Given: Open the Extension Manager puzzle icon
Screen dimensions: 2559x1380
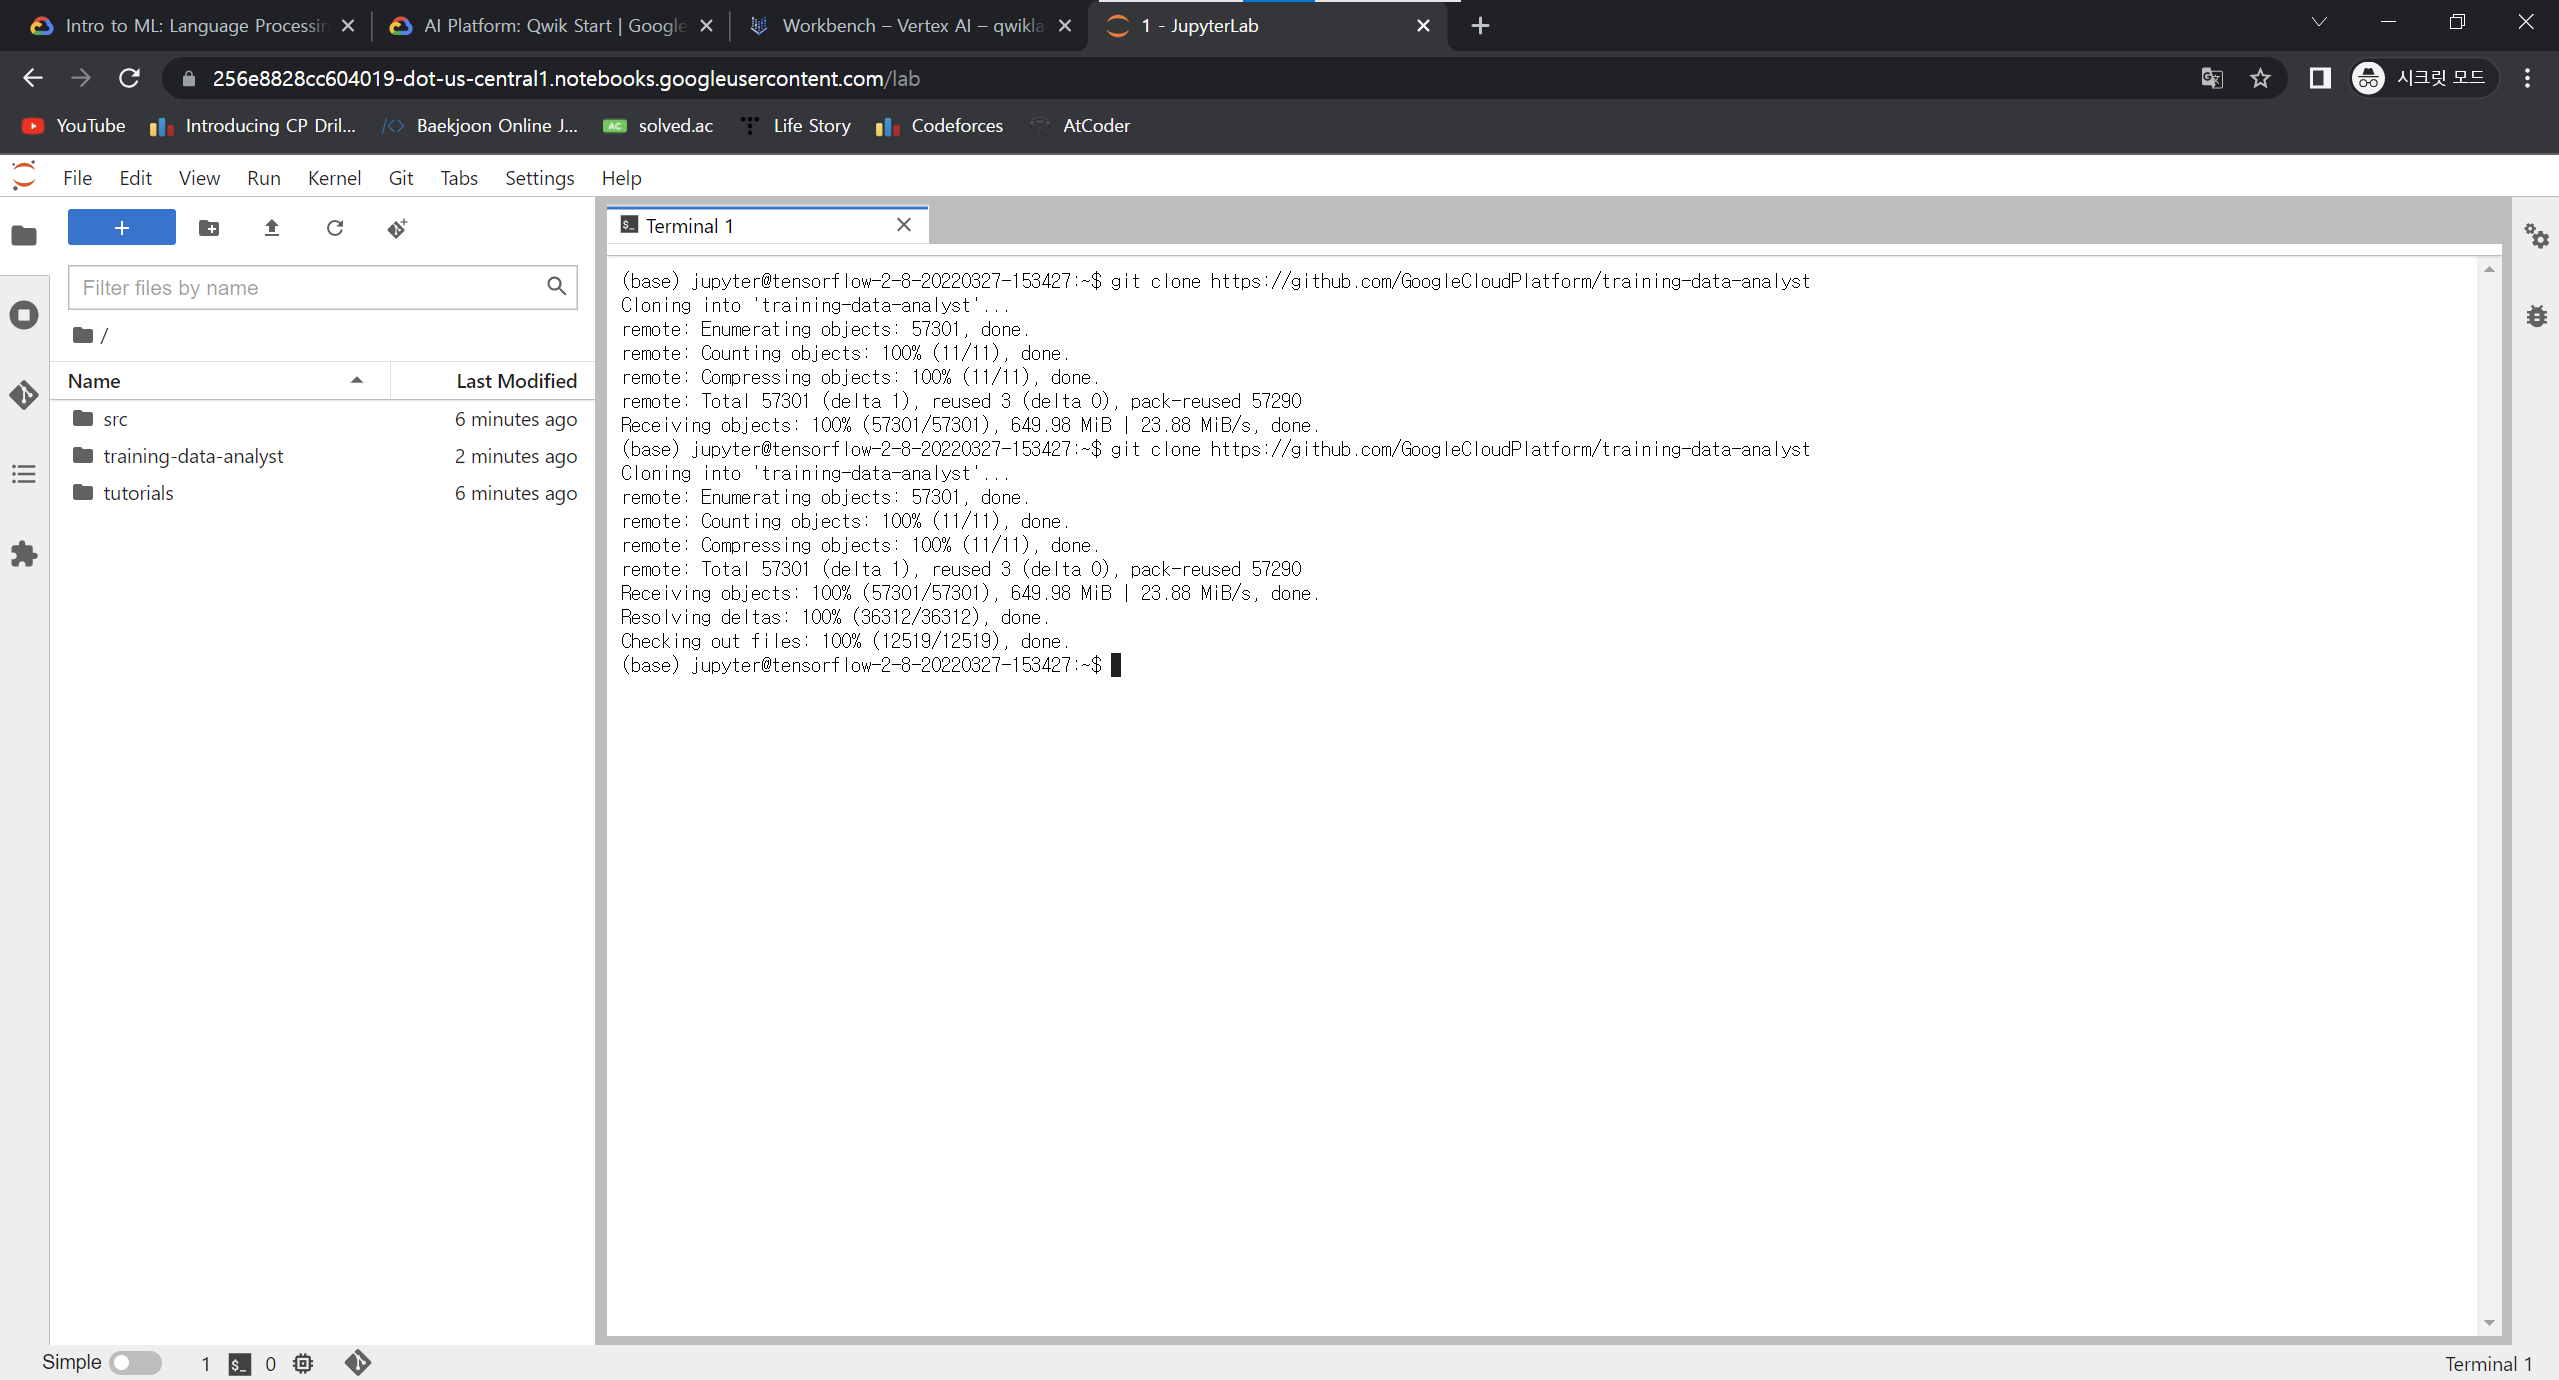Looking at the screenshot, I should (x=24, y=554).
